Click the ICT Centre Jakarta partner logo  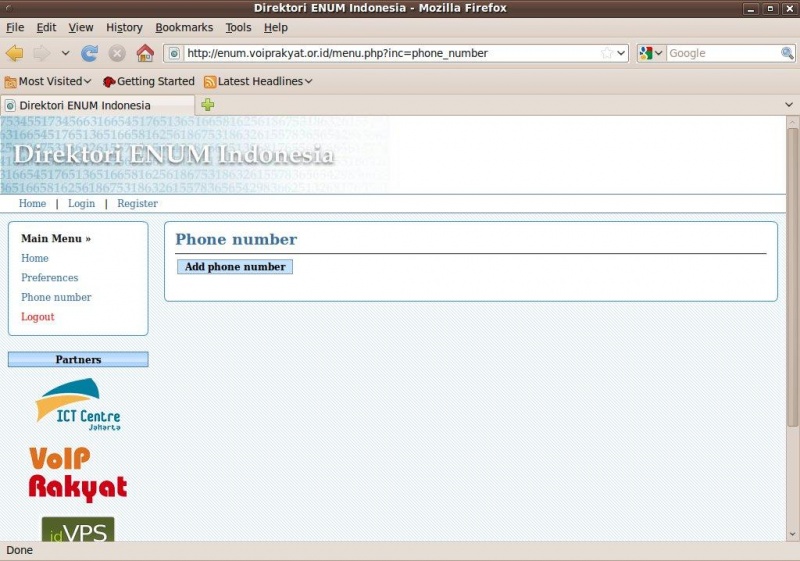point(78,404)
